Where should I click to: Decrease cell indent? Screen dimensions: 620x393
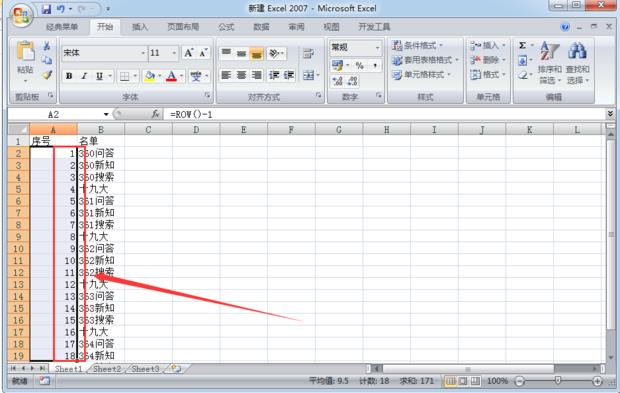[274, 75]
